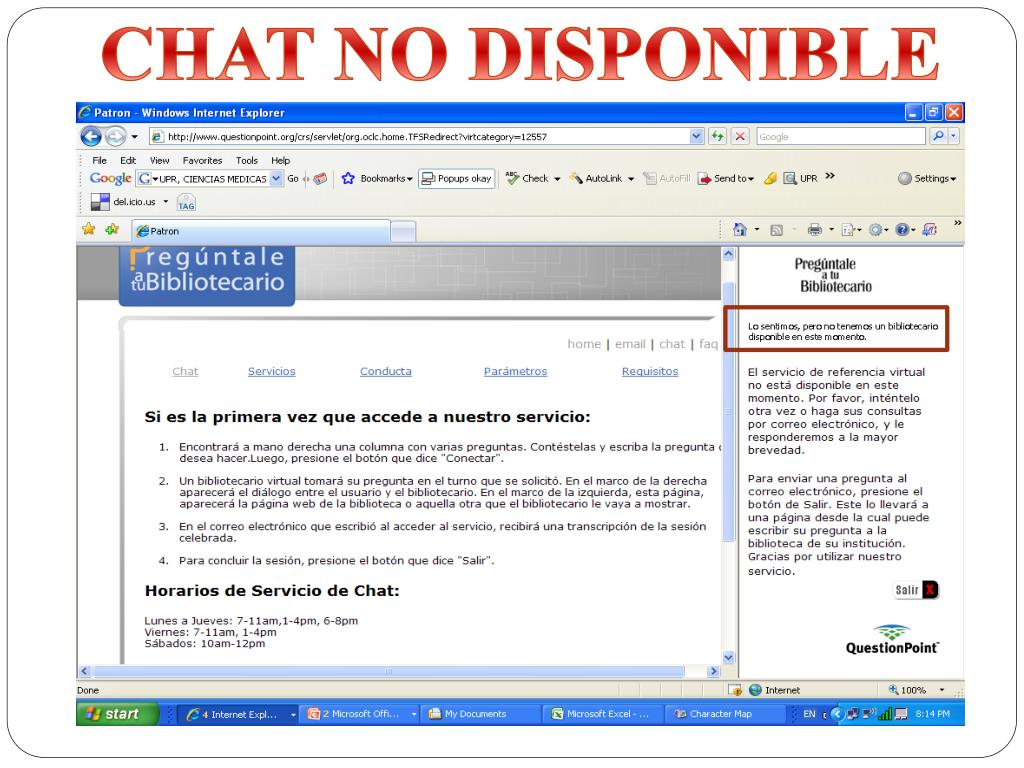1024x768 pixels.
Task: Click the magnifier Search button
Action: pyautogui.click(x=938, y=136)
